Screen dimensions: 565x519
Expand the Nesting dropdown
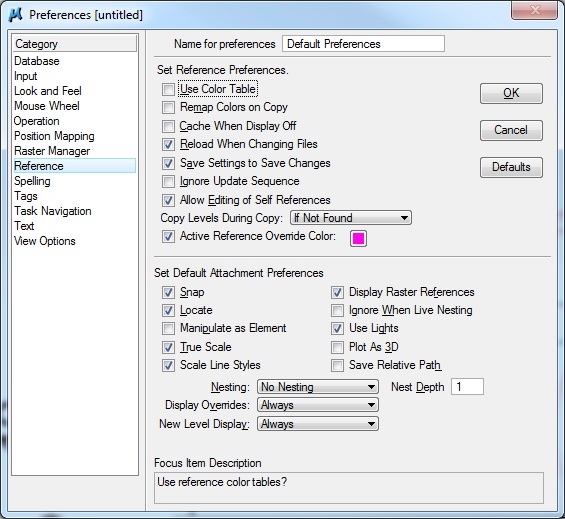point(318,387)
